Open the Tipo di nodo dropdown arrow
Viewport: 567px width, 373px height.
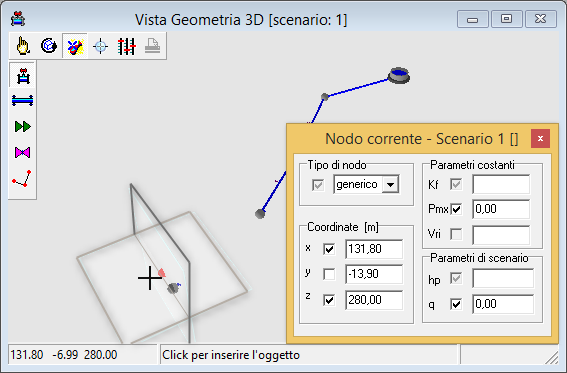point(391,185)
